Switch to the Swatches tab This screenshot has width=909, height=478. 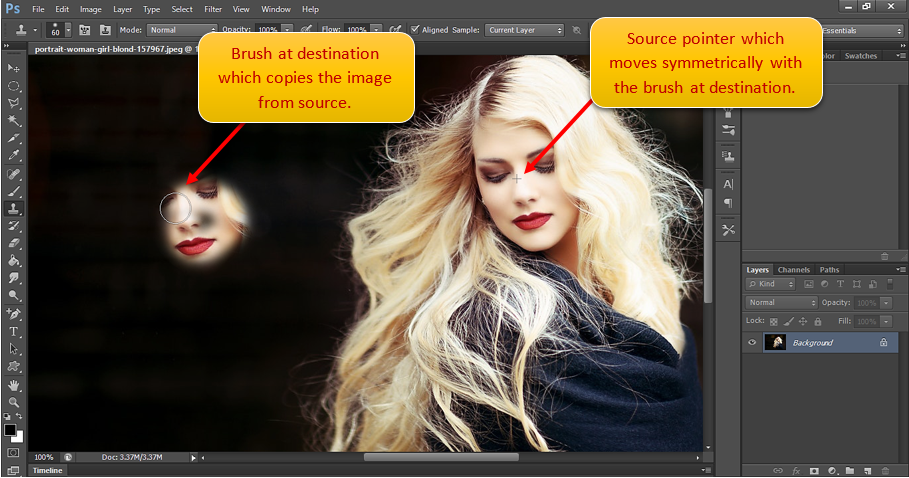click(x=860, y=56)
